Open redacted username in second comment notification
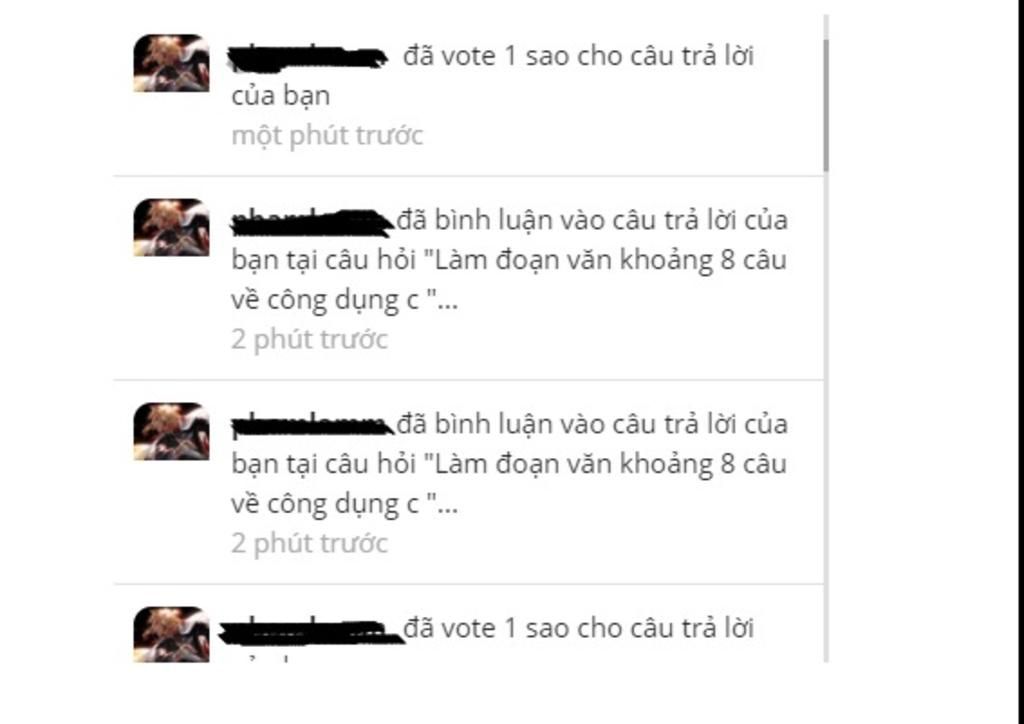Screen dimensions: 1024x724 [x=313, y=425]
